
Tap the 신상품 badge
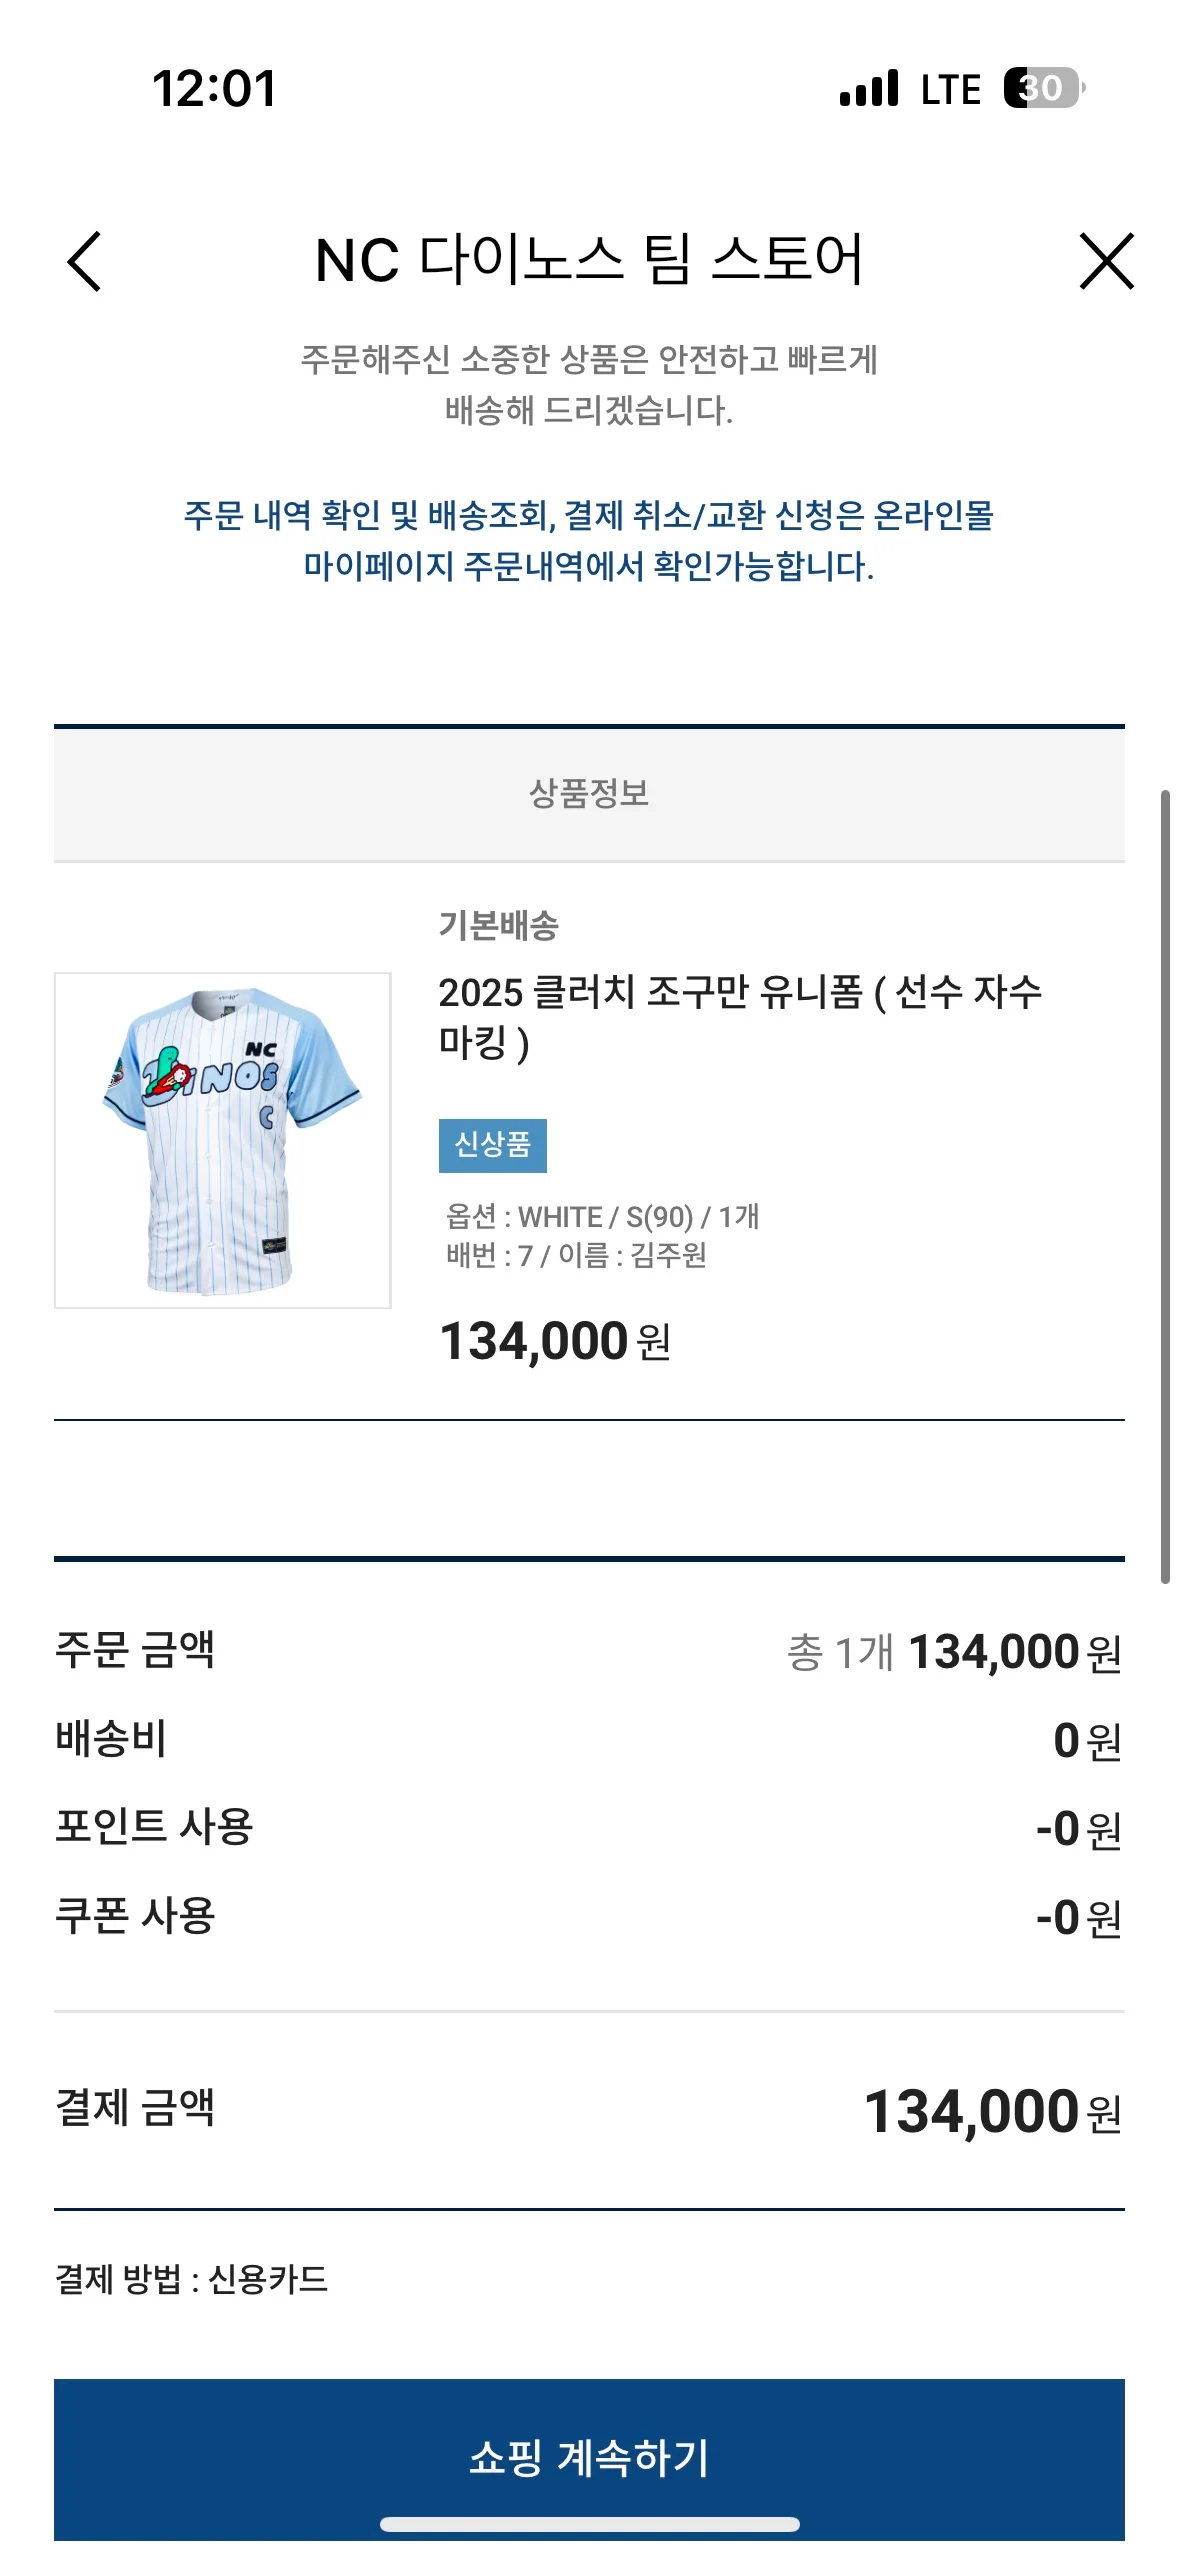[493, 1145]
